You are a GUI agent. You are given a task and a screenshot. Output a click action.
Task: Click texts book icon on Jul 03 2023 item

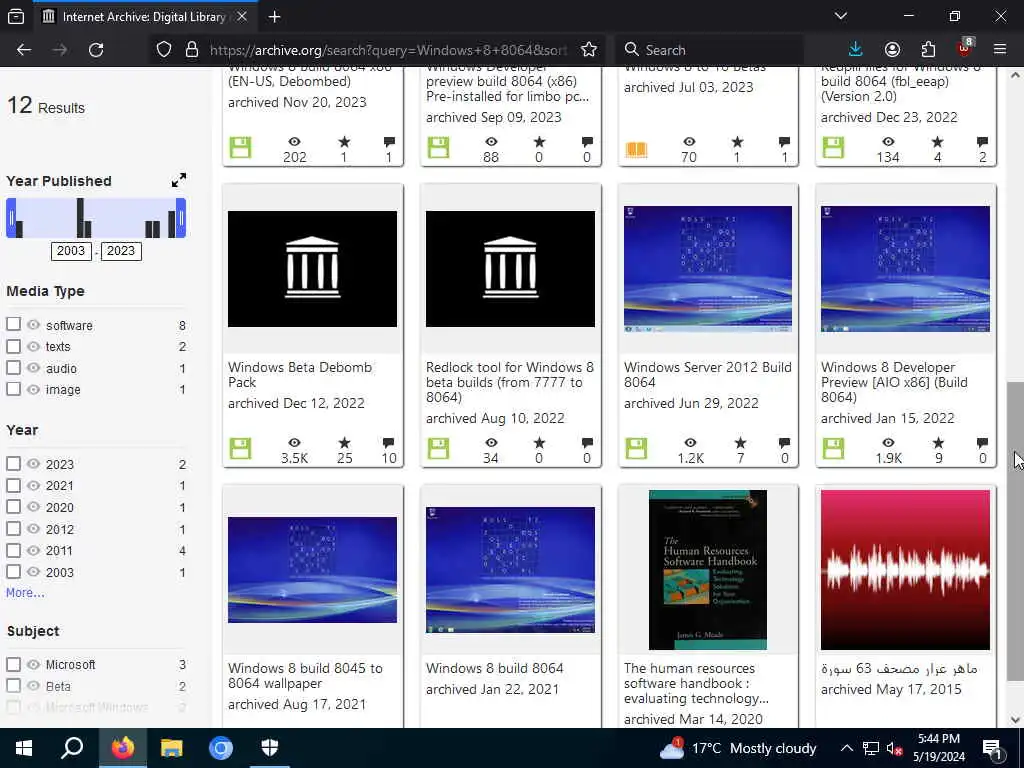[x=636, y=149]
